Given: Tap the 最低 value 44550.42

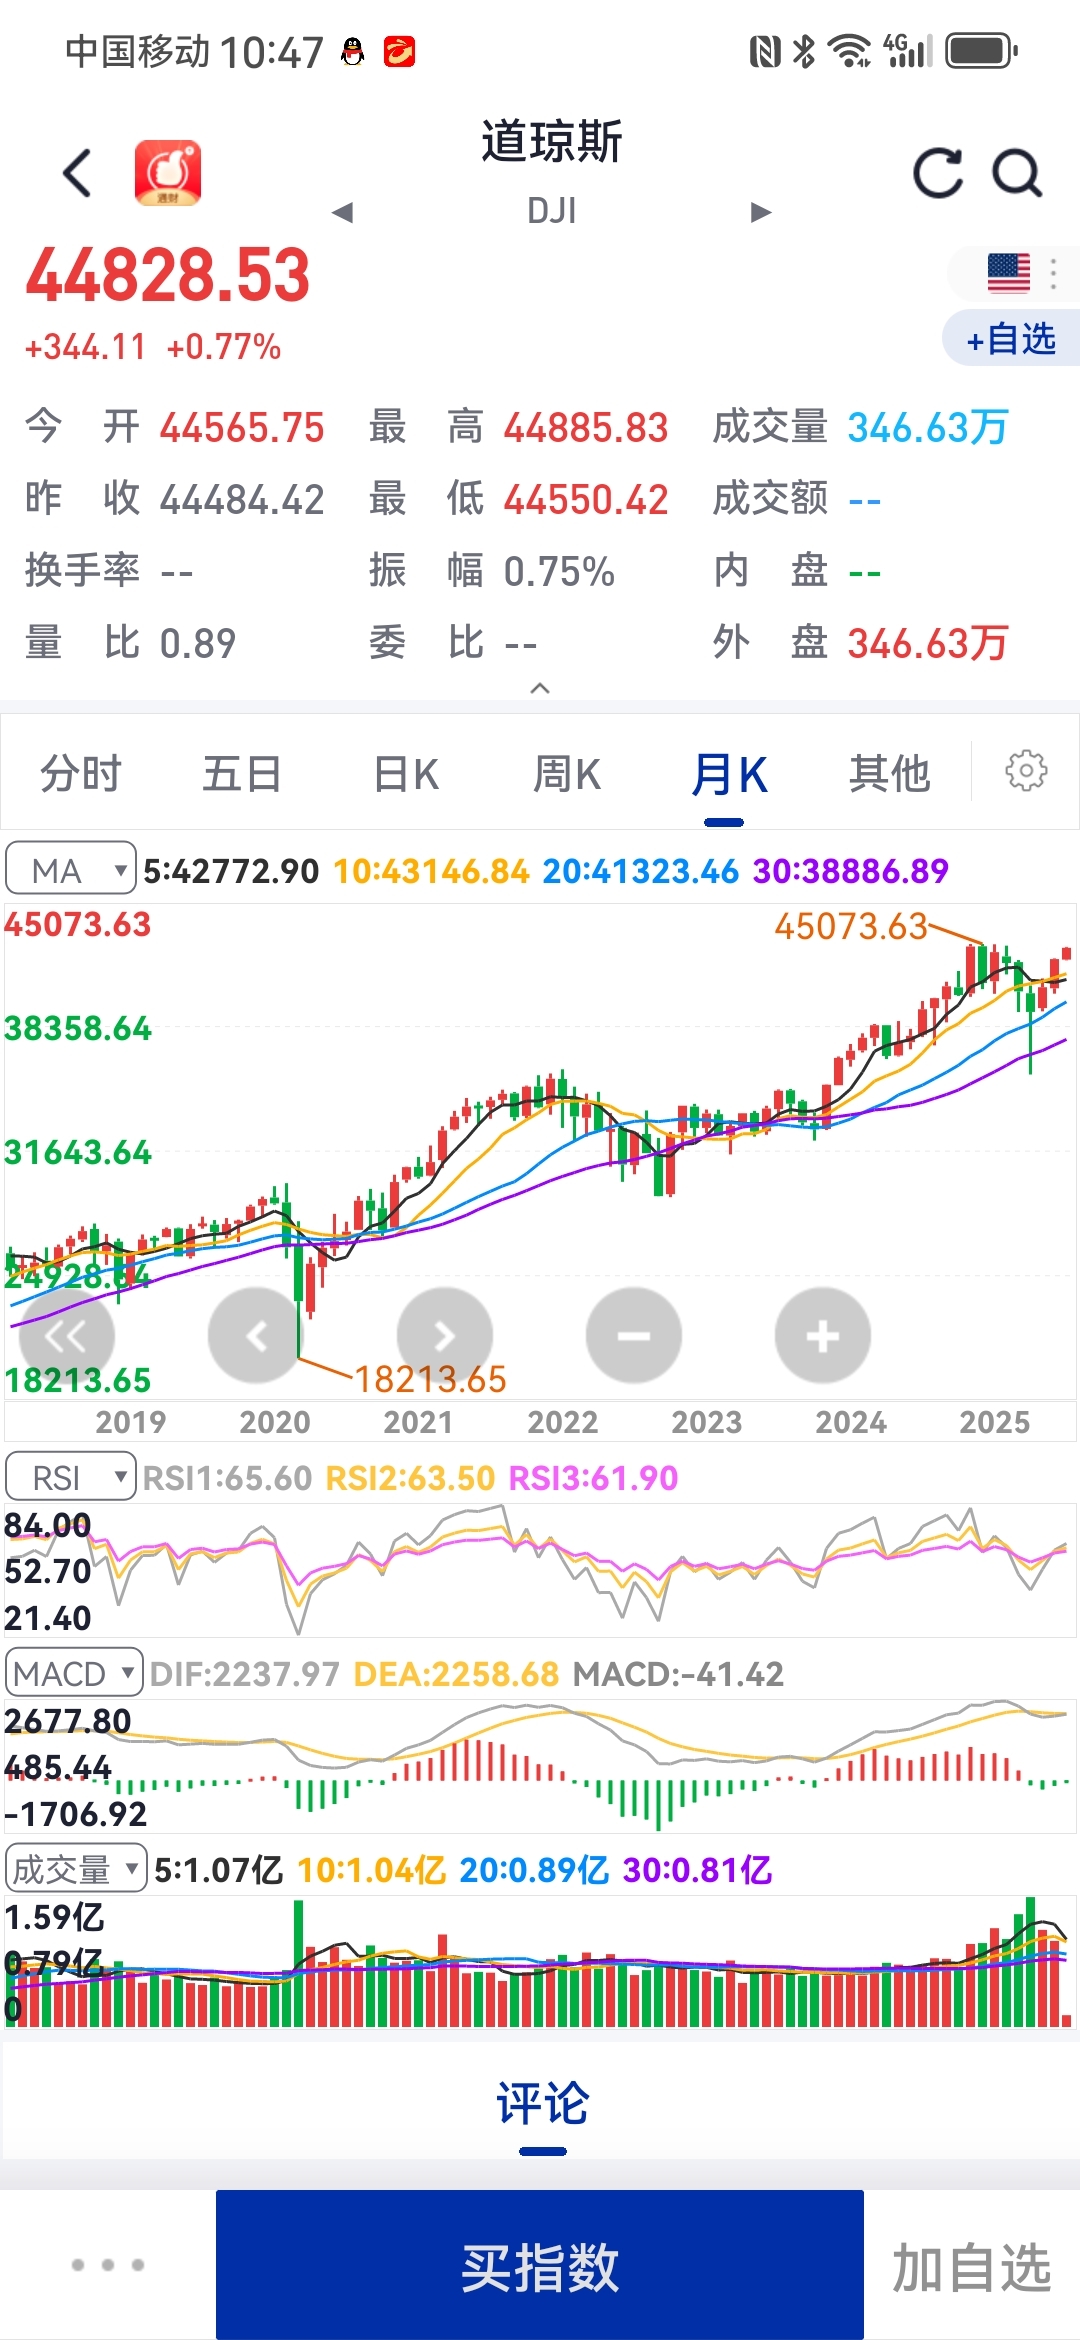Looking at the screenshot, I should click(x=586, y=499).
